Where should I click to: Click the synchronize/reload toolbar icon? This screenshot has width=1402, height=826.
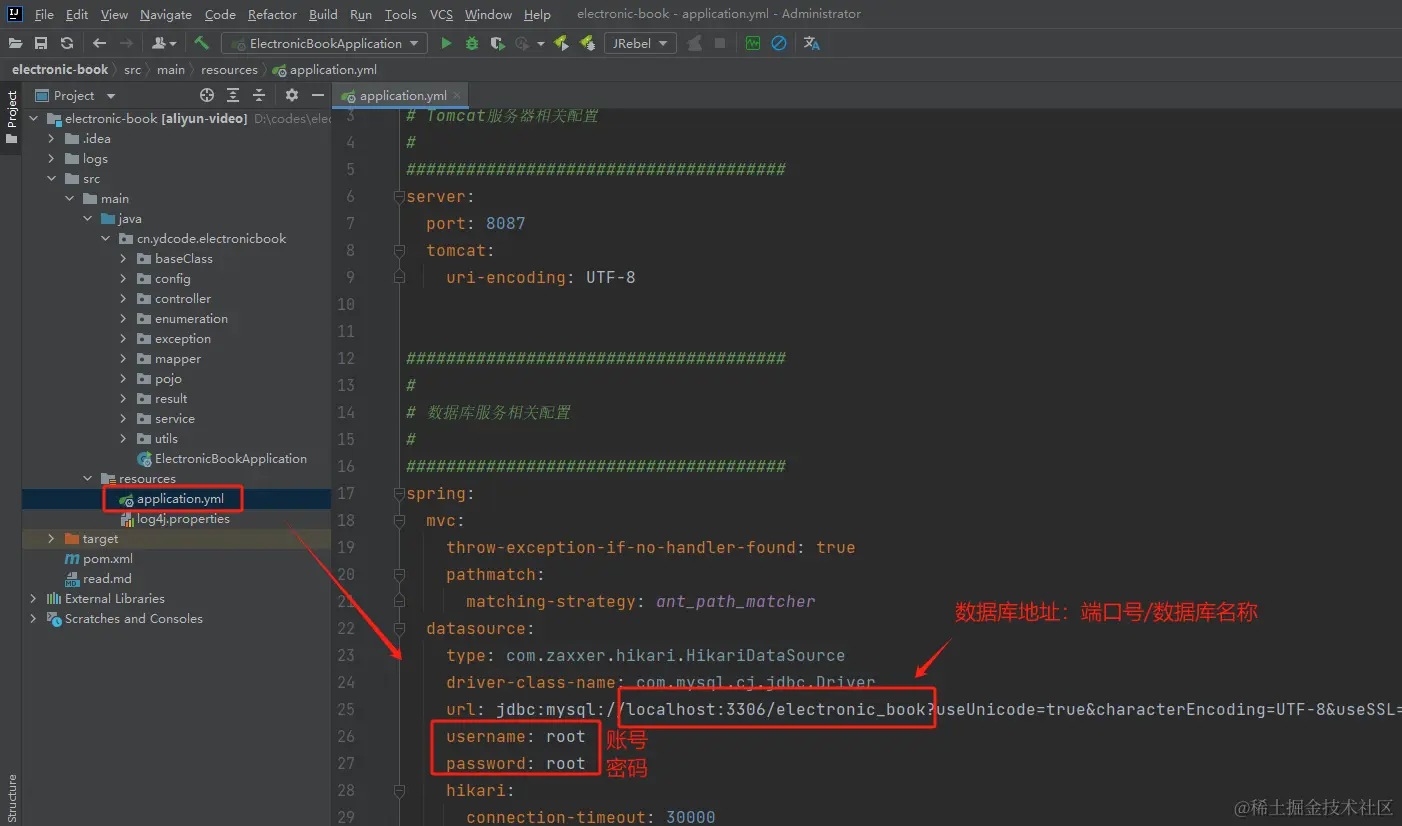pyautogui.click(x=67, y=43)
